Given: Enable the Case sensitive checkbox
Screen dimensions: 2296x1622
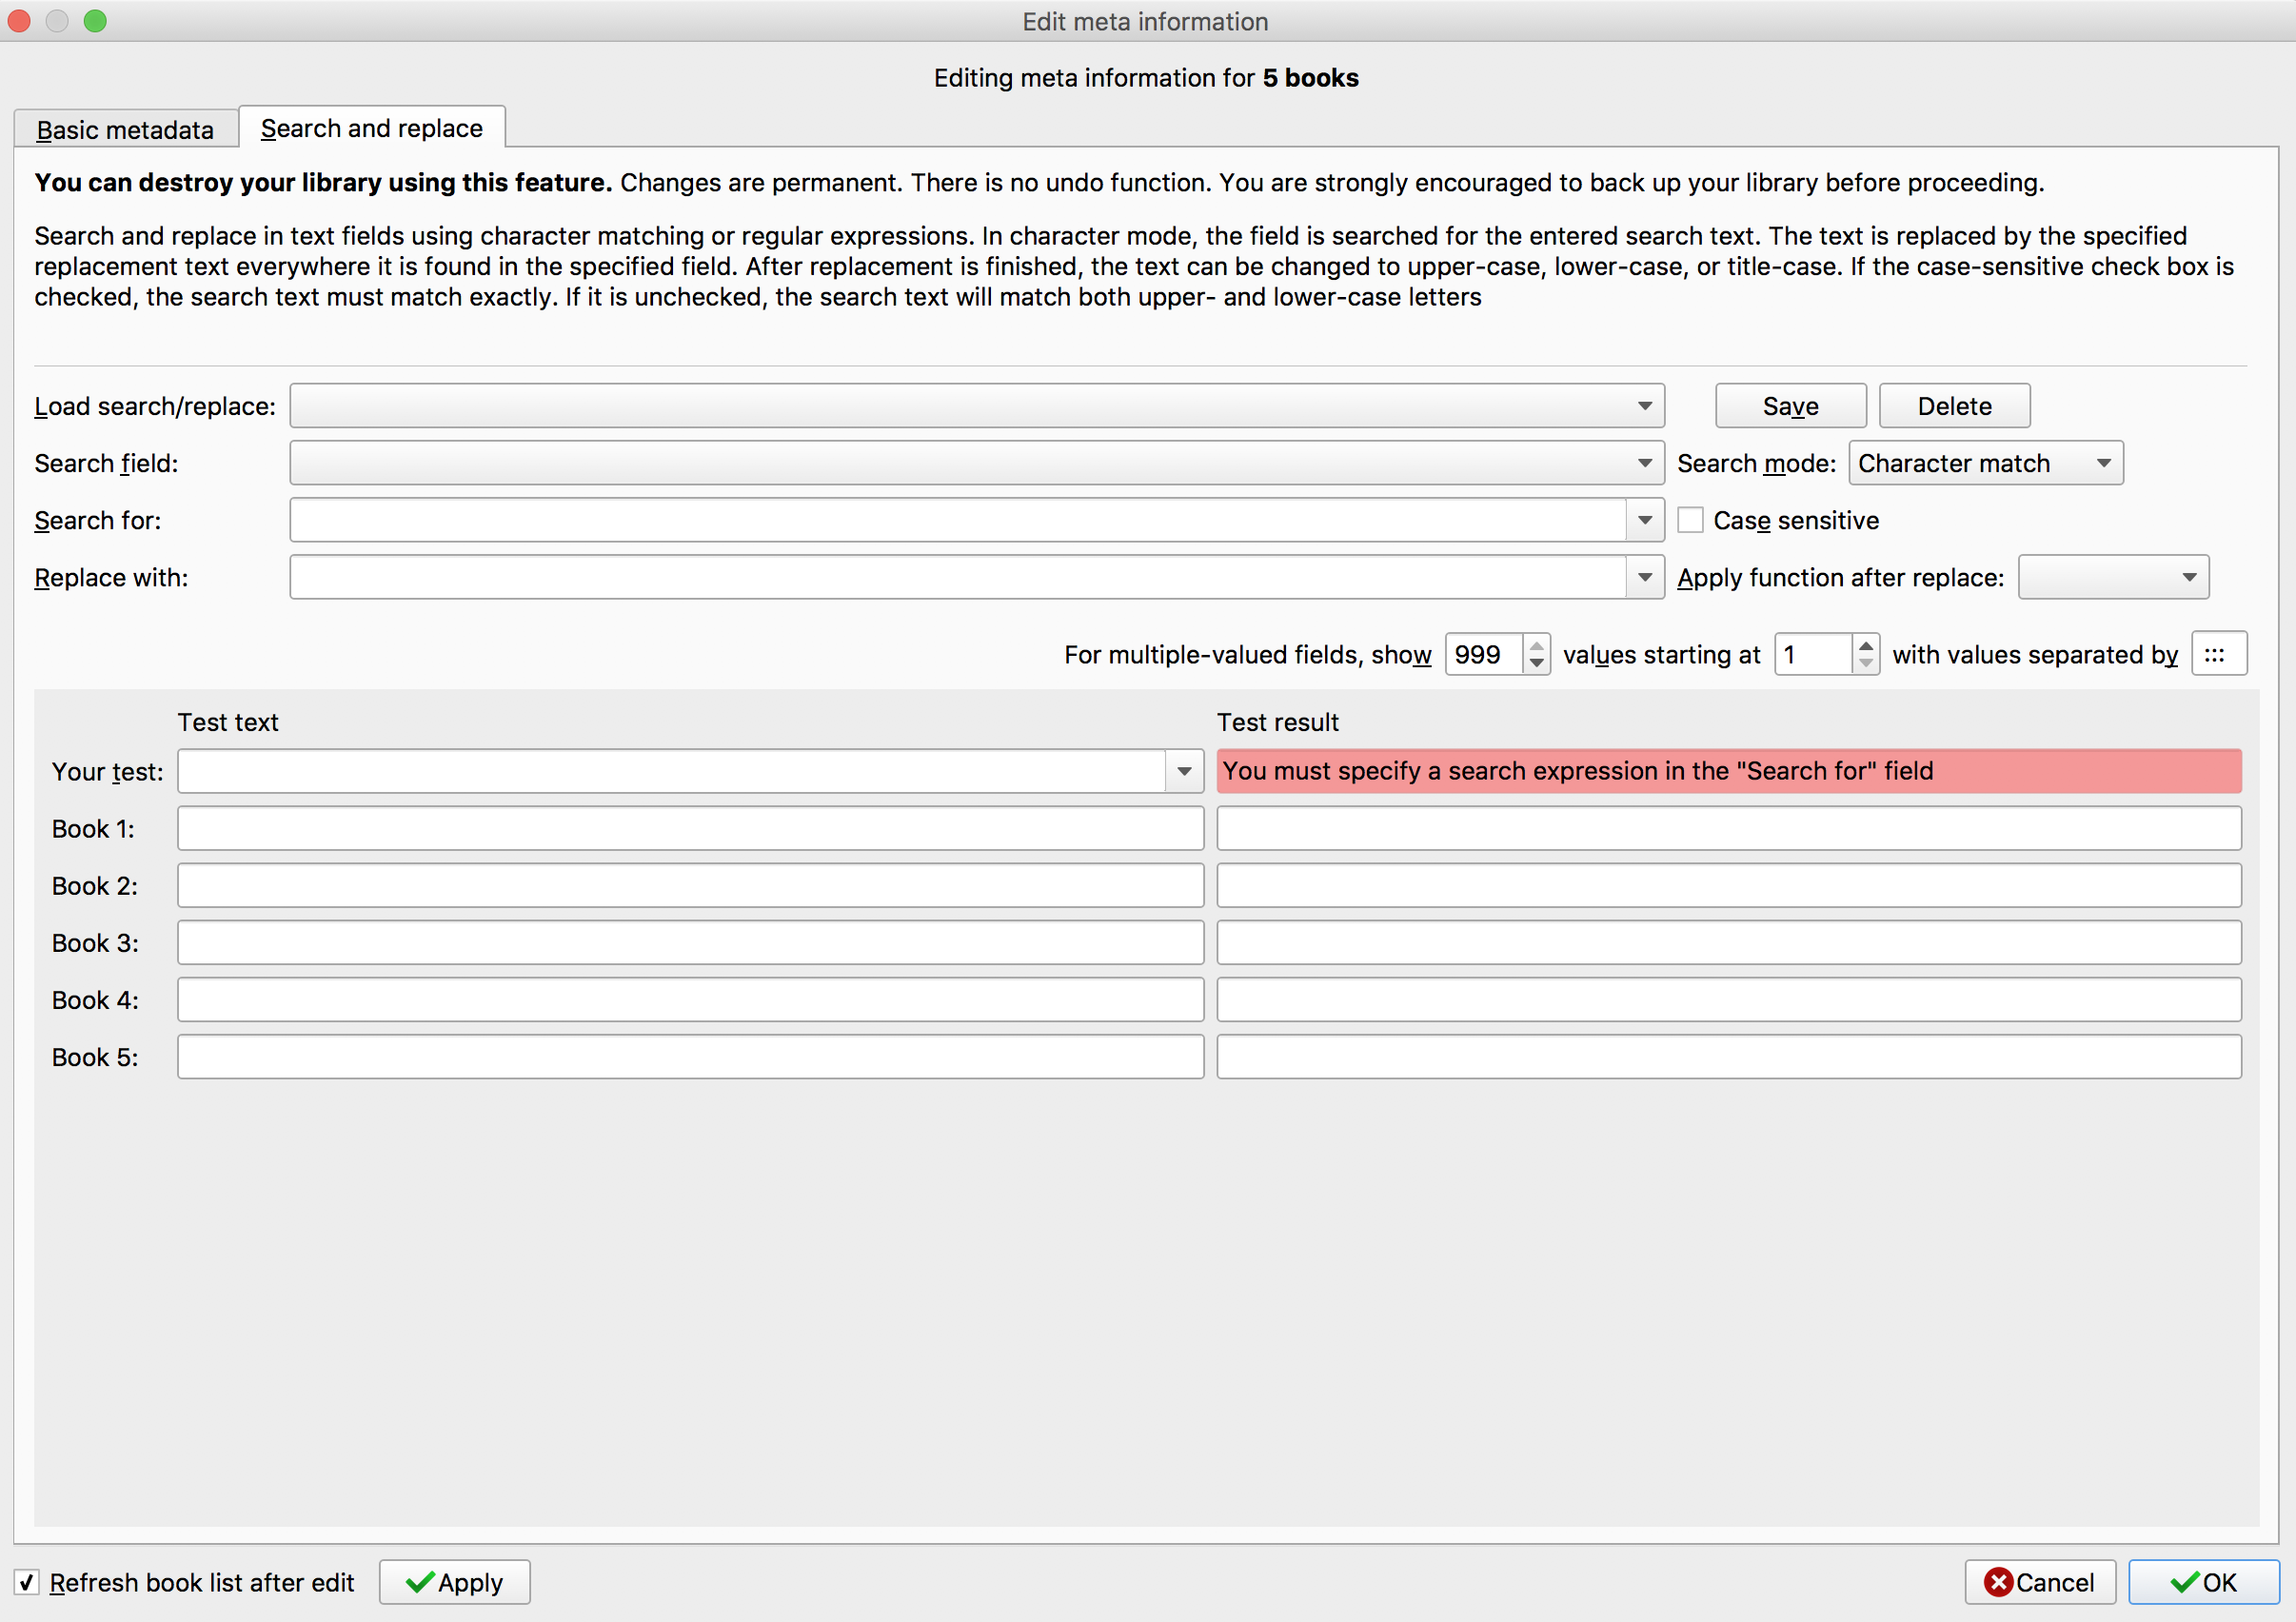Looking at the screenshot, I should pos(1690,520).
